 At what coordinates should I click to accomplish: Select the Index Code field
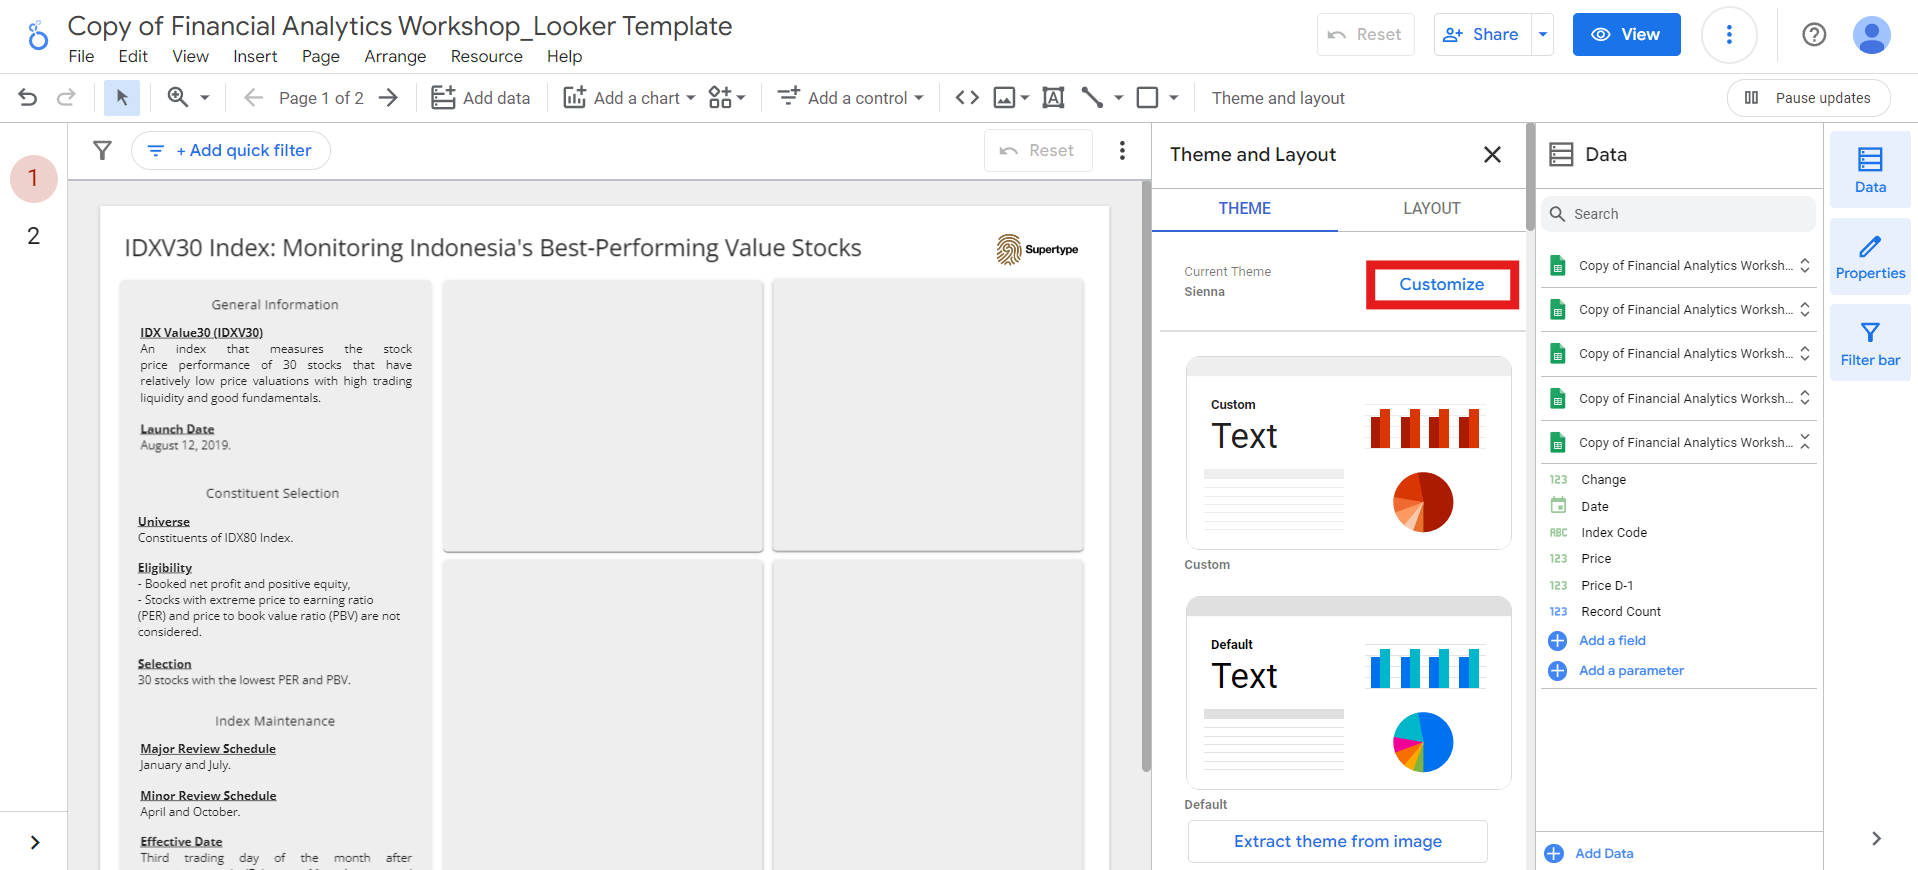pos(1613,533)
